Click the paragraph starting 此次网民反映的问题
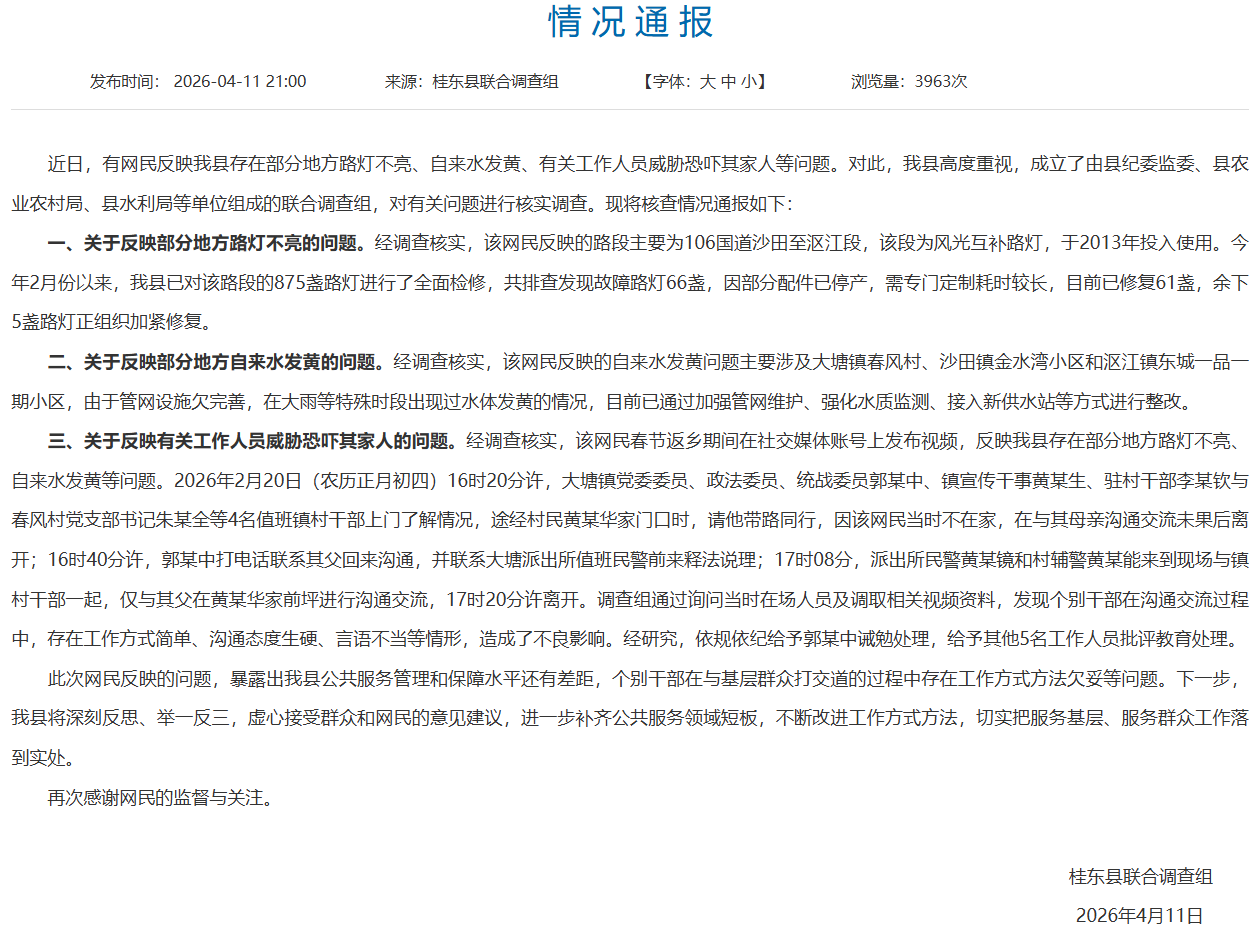The width and height of the screenshot is (1260, 930). point(630,719)
